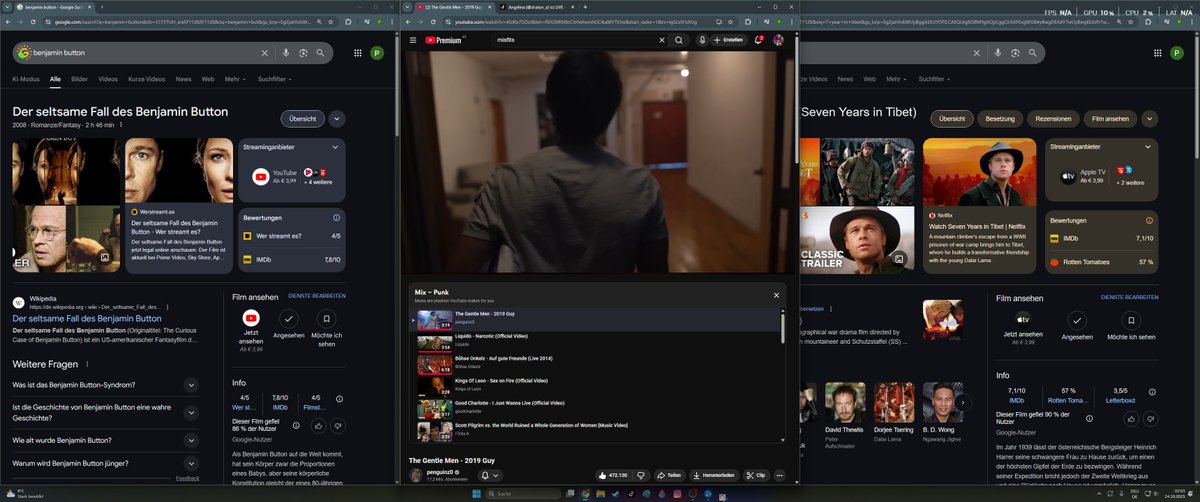Start YouTube voice search microphone
The height and width of the screenshot is (502, 1200).
703,40
